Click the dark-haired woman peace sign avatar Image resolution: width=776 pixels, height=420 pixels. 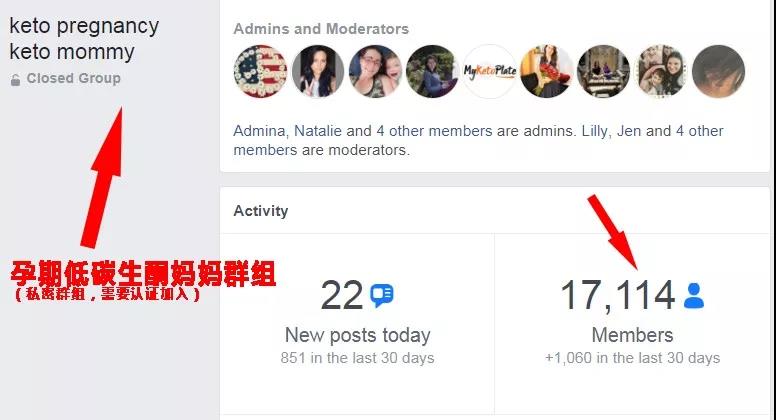(318, 72)
